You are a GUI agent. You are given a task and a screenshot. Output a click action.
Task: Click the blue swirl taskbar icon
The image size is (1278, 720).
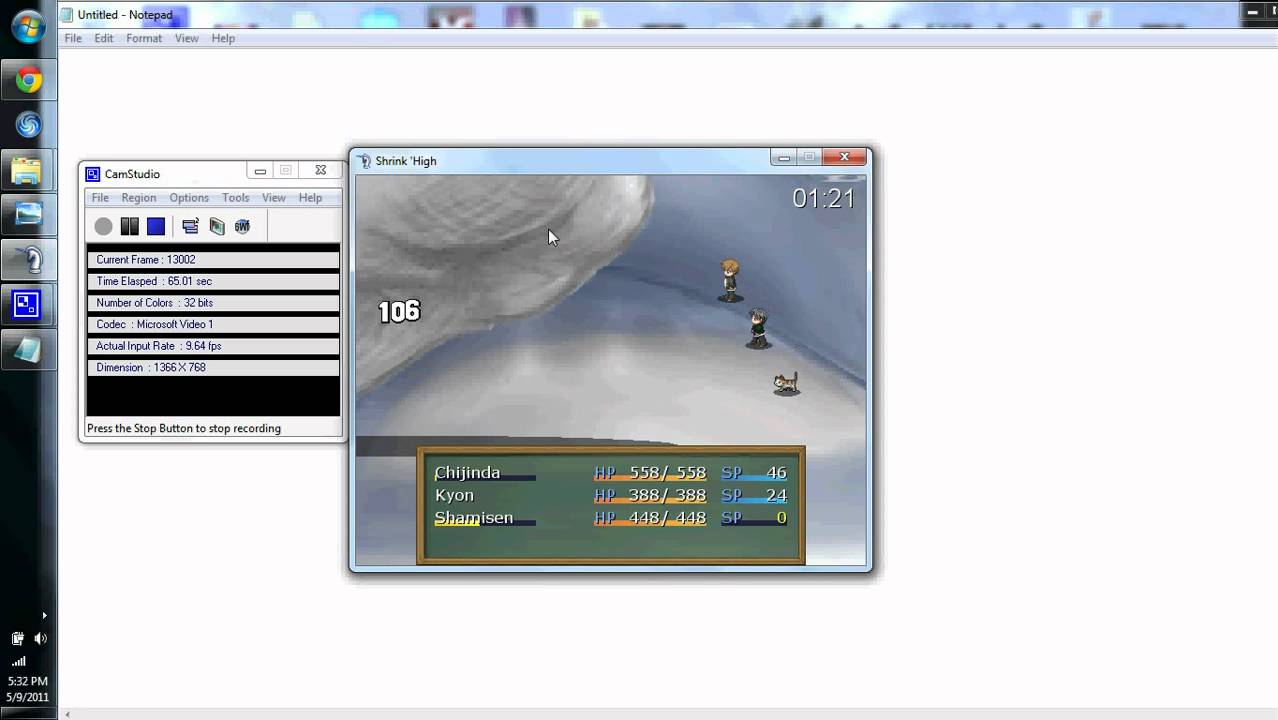[28, 125]
